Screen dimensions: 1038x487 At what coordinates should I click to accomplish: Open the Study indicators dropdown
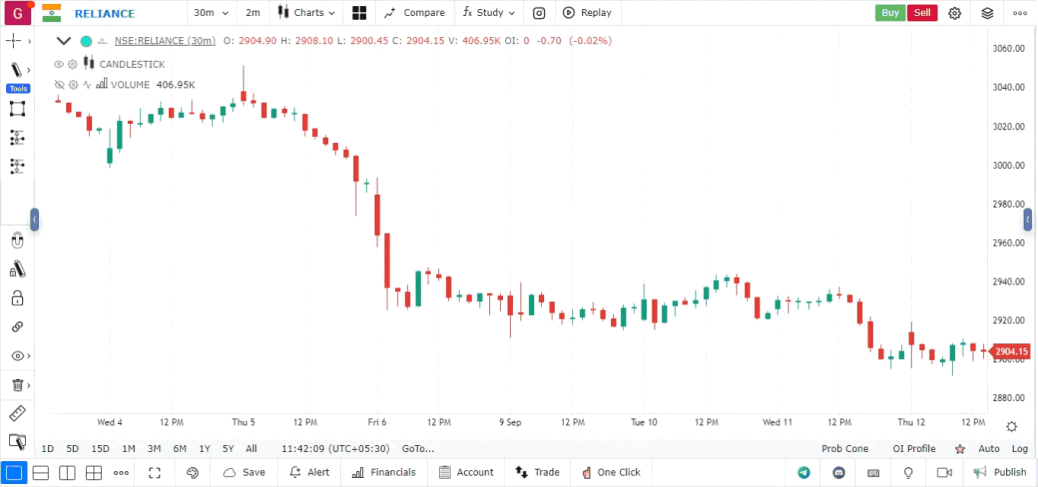[489, 13]
